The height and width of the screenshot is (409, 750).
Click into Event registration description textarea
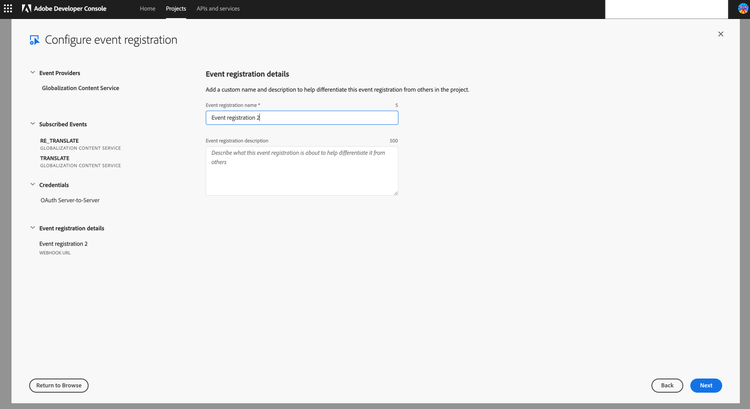301,171
